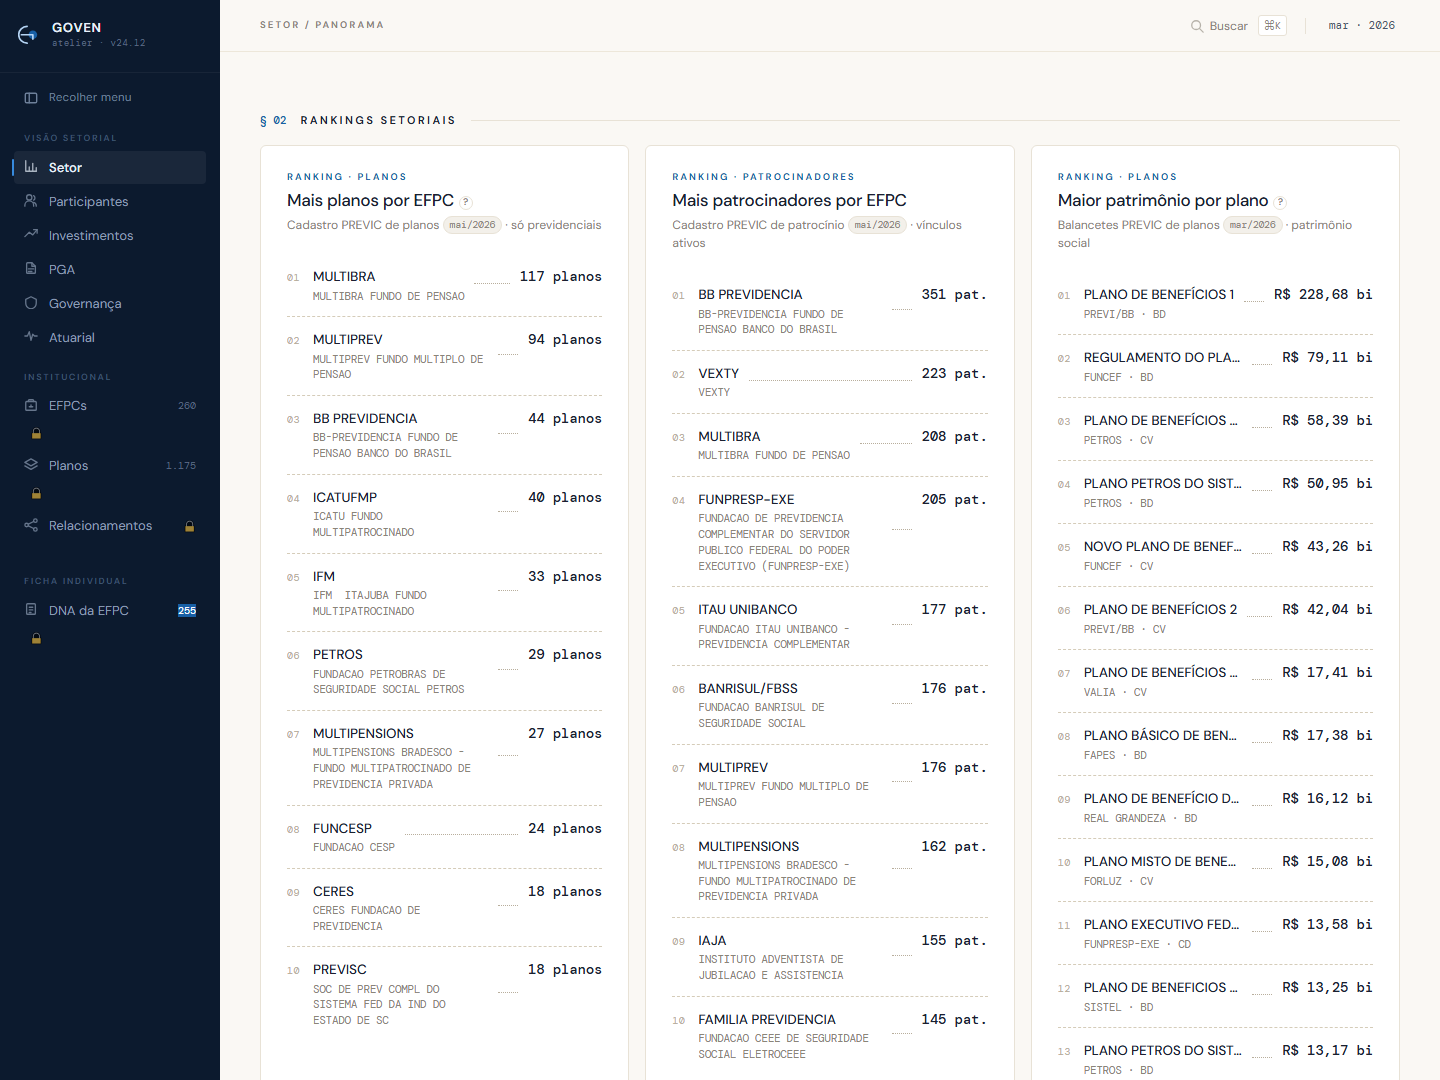Click the lock icon under EFPCs
The image size is (1440, 1080).
tap(36, 434)
